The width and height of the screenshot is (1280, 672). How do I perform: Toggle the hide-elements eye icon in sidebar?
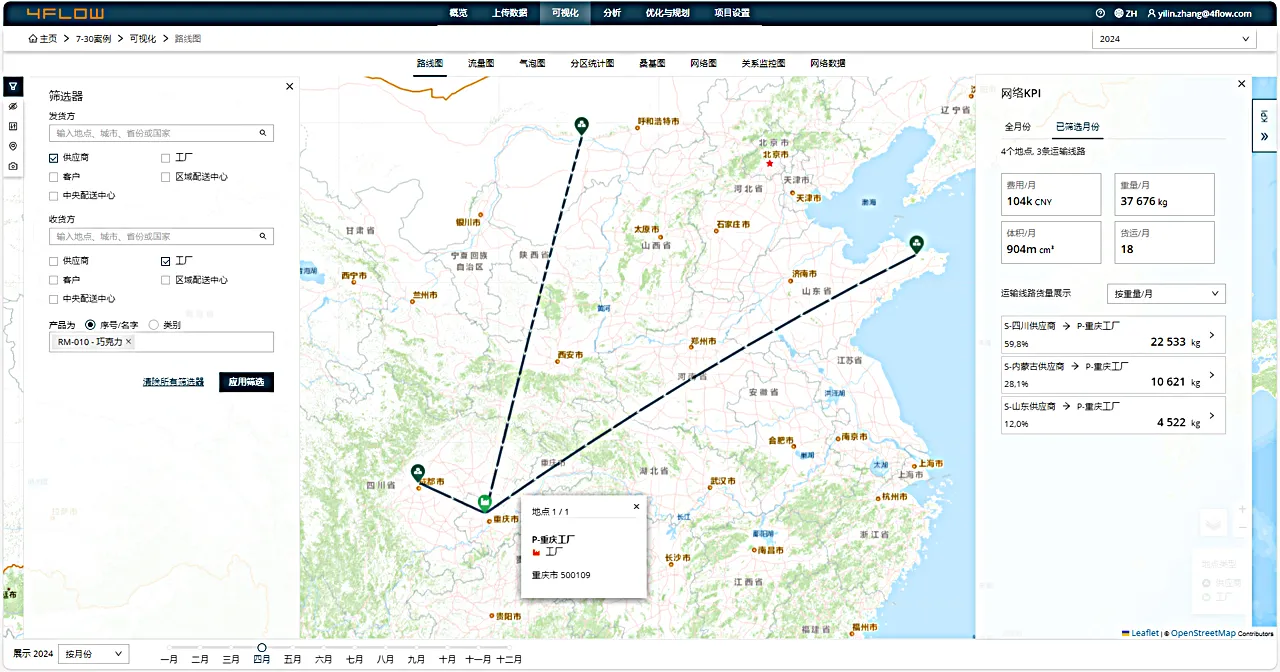coord(13,106)
